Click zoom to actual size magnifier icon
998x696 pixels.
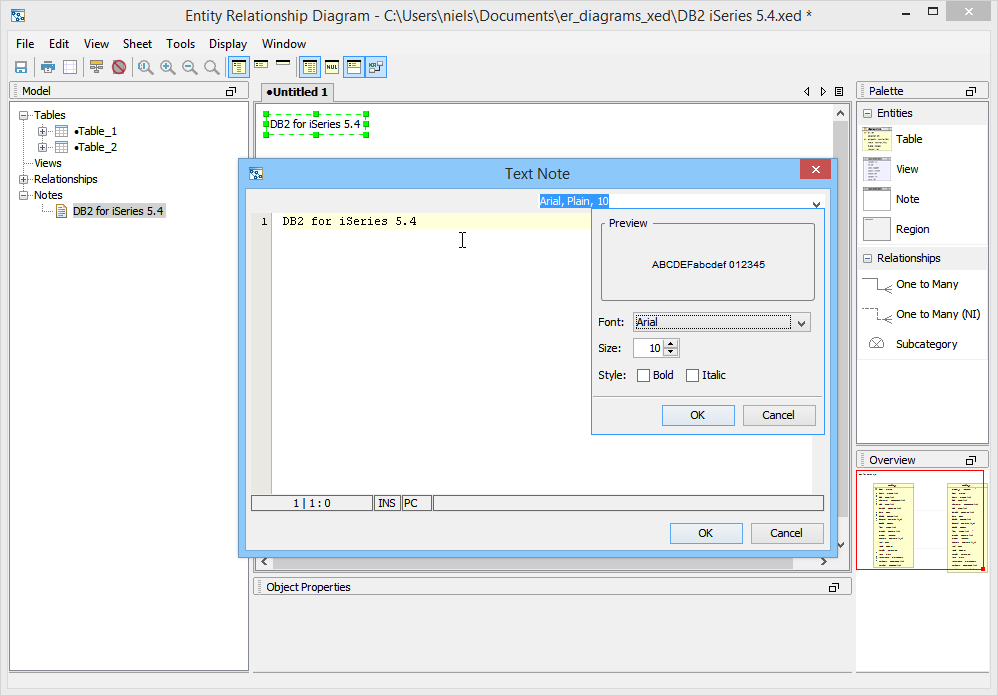146,67
